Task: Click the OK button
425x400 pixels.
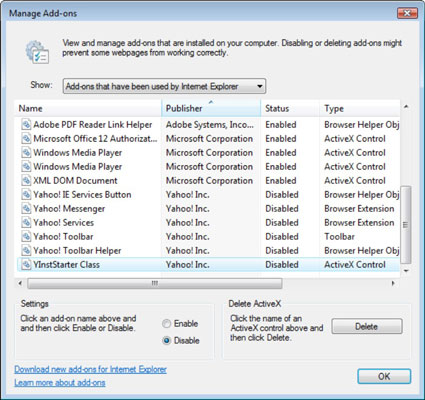Action: [384, 376]
